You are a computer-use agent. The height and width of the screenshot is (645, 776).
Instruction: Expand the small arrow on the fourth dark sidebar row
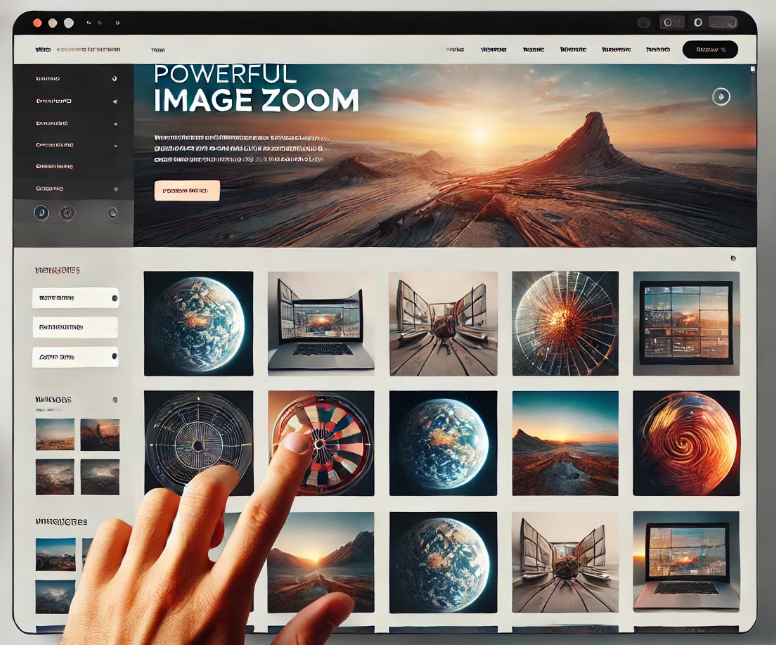[115, 146]
